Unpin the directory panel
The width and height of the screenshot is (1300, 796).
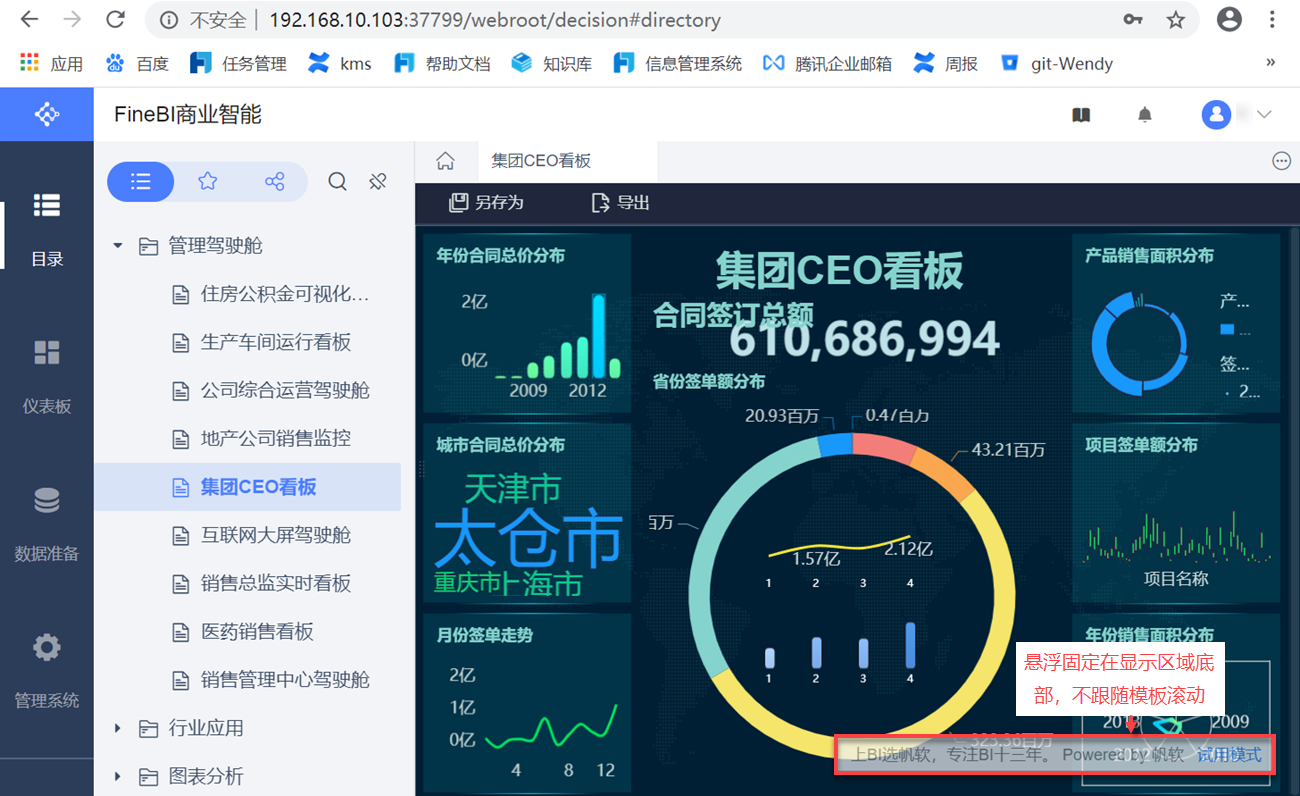pyautogui.click(x=378, y=182)
